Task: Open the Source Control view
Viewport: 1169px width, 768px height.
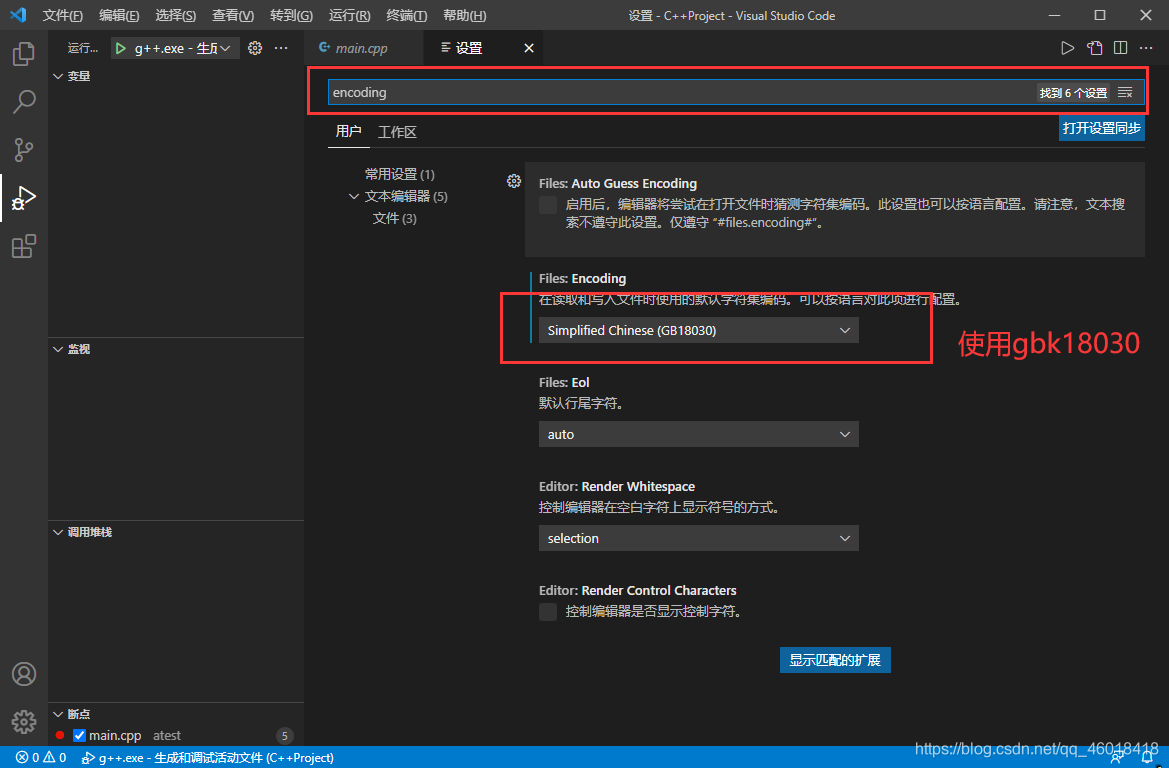Action: click(24, 150)
